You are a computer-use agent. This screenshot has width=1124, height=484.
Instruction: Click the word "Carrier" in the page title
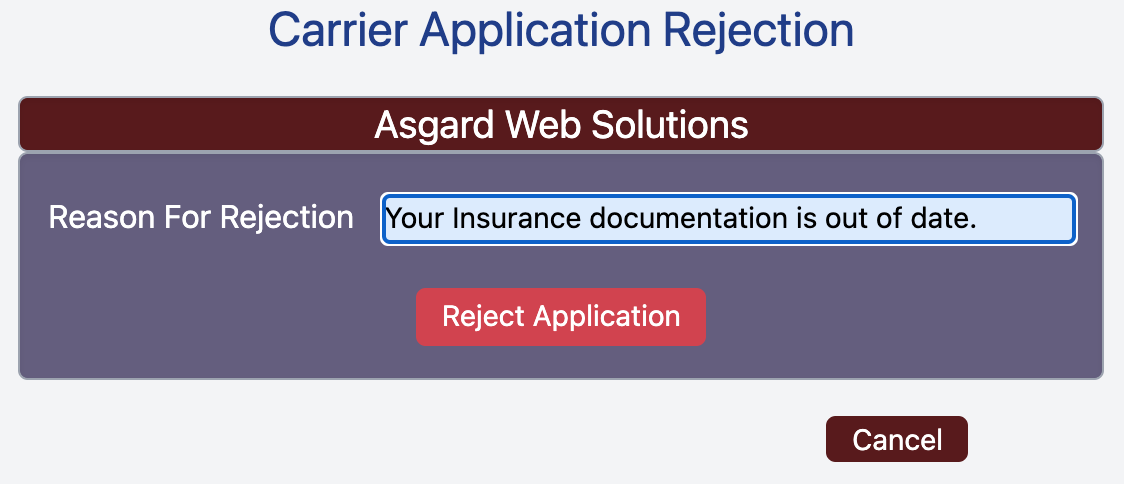(338, 30)
